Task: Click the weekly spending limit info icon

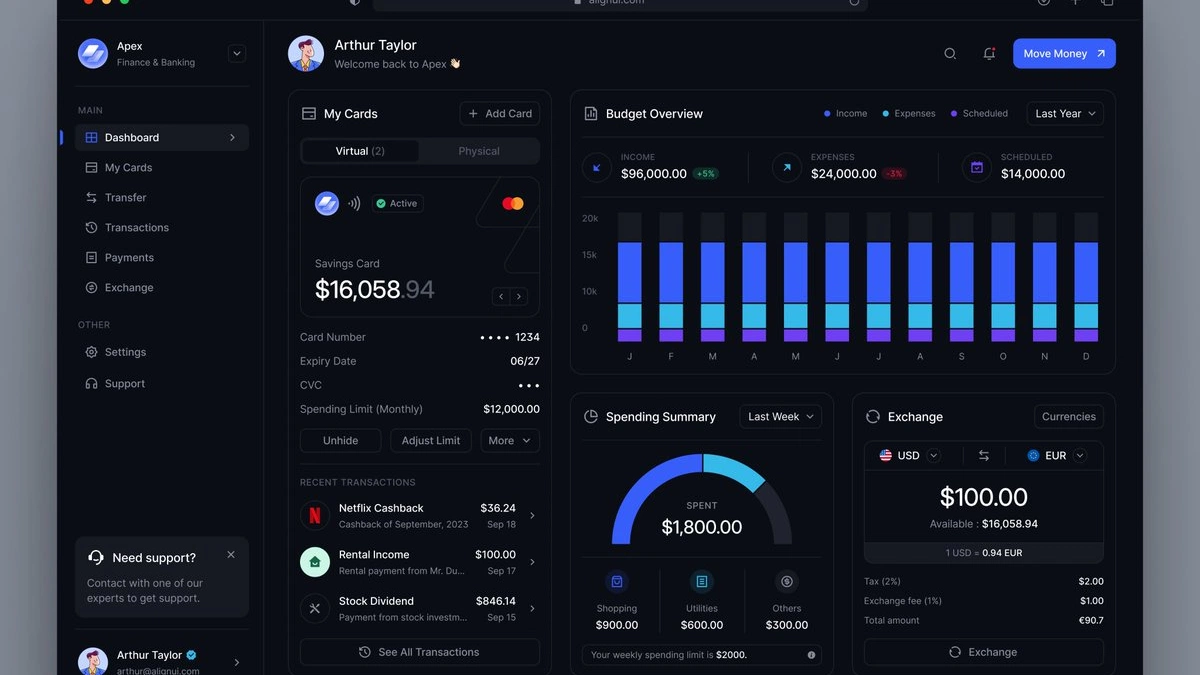Action: [811, 655]
